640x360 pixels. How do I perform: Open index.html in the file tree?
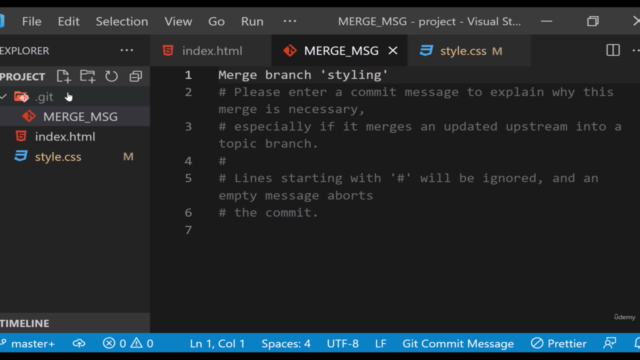[x=75, y=136]
